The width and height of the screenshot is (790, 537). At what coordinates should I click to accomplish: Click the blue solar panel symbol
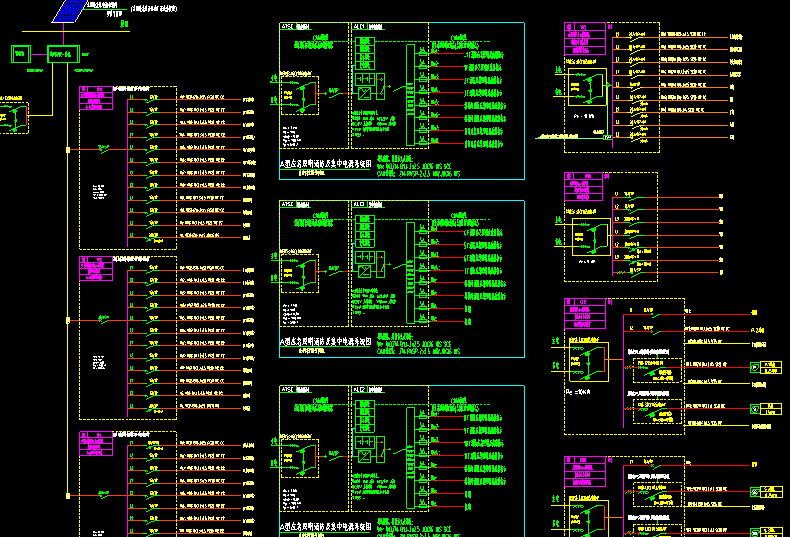tap(68, 10)
